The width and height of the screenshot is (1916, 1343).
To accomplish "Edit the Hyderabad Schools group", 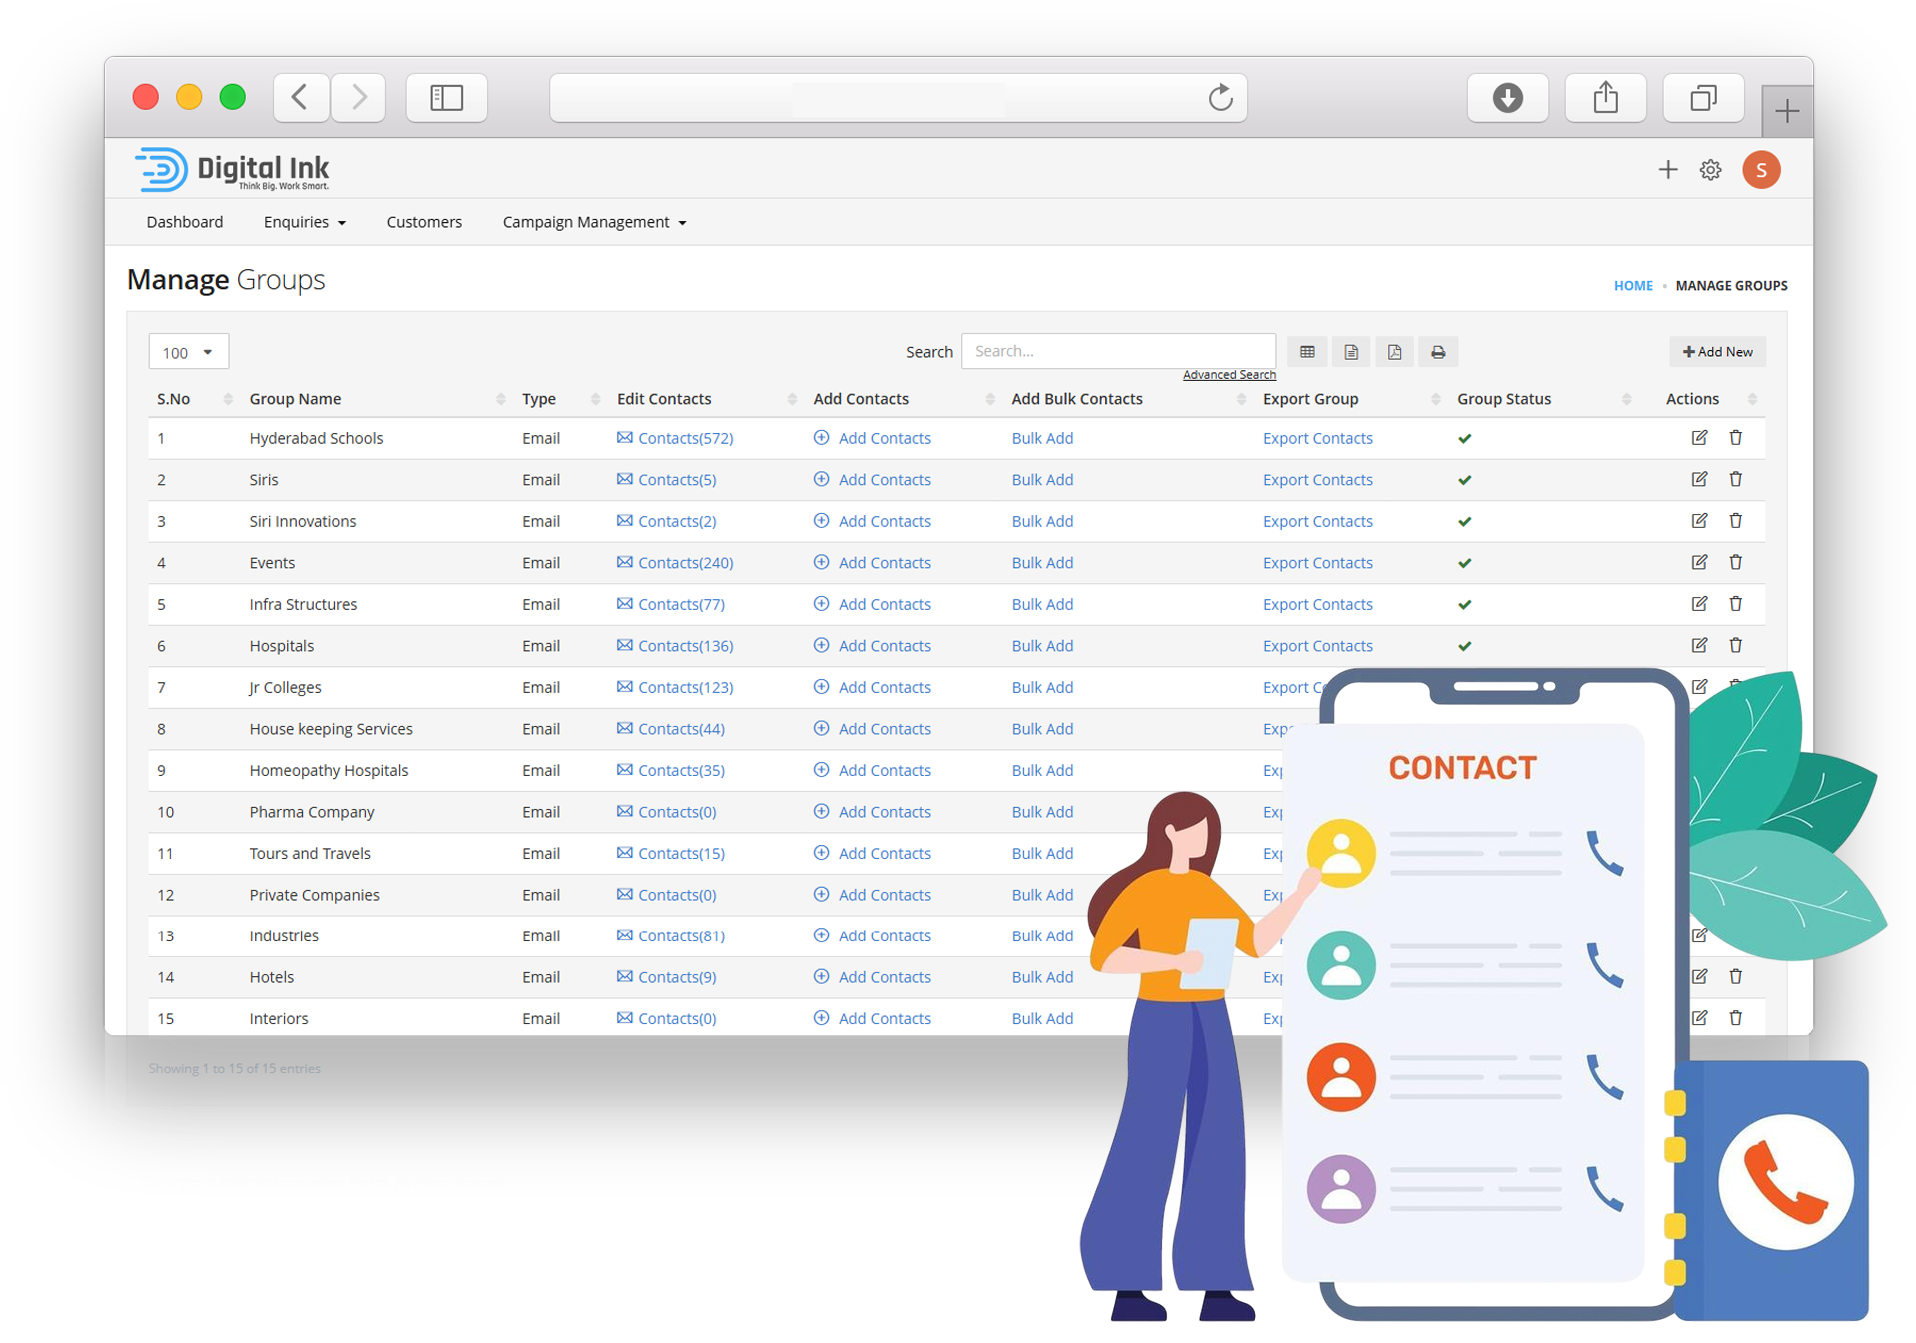I will pos(1699,438).
